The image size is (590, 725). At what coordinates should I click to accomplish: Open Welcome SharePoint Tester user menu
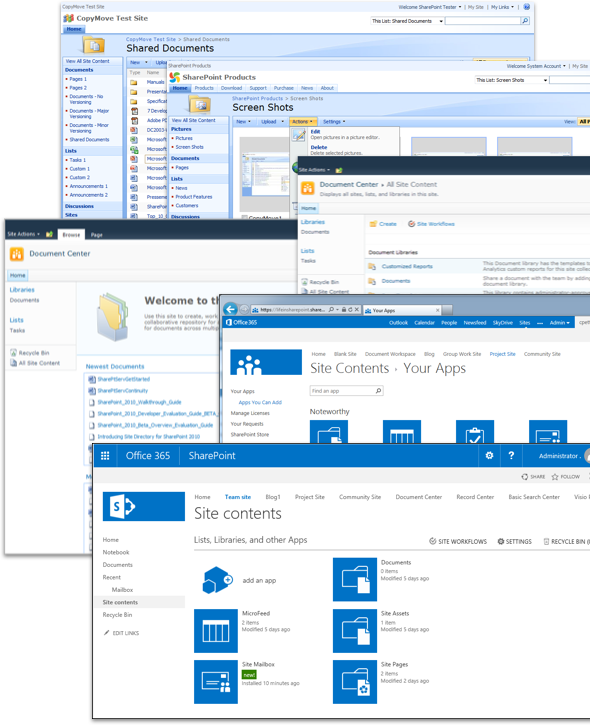(x=430, y=7)
